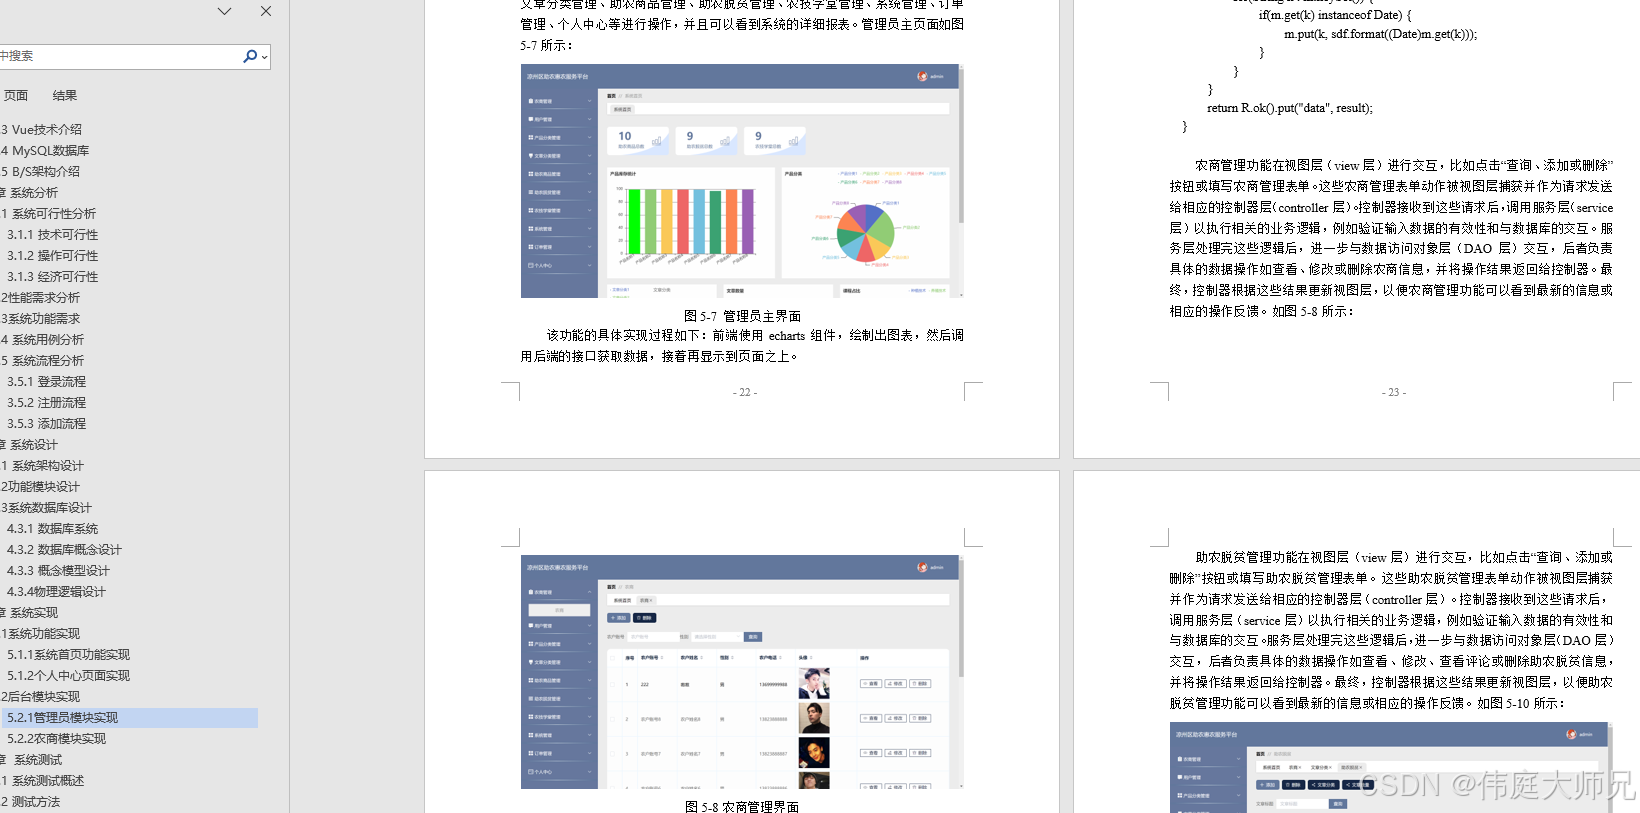The image size is (1640, 813).
Task: Click the 助农脱贫管理 screenshot on the right page
Action: pos(1390,767)
